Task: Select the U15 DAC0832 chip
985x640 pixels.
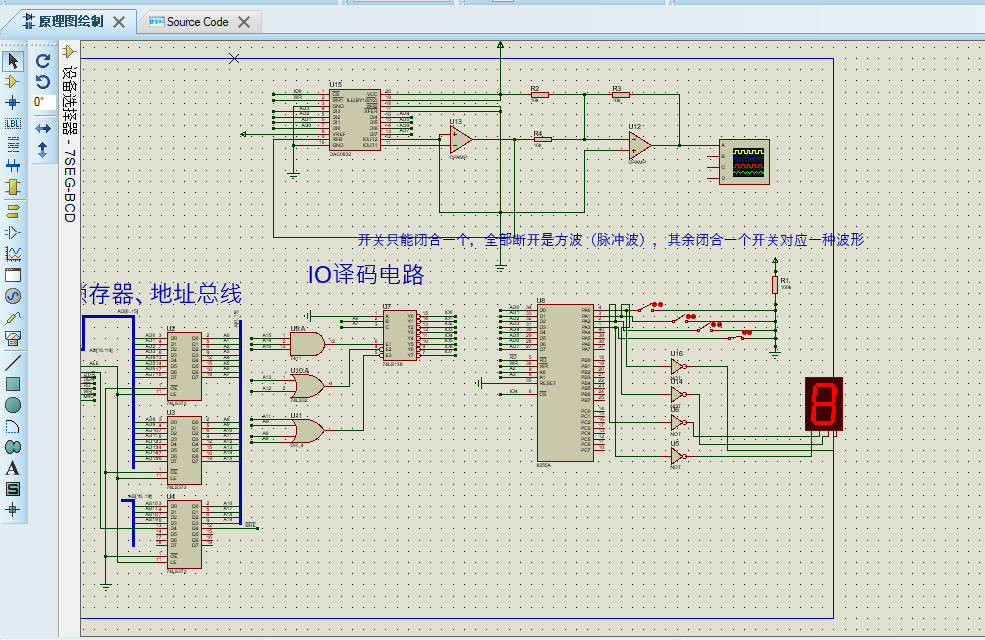Action: (x=355, y=119)
